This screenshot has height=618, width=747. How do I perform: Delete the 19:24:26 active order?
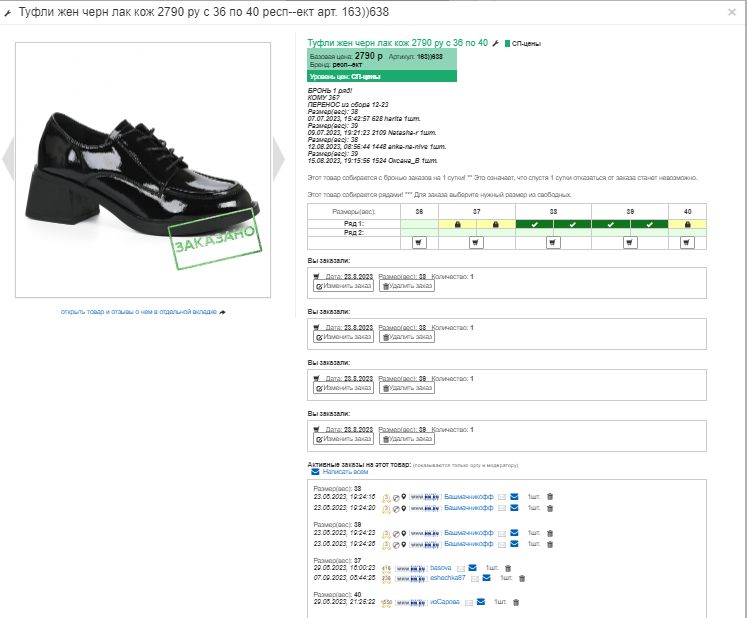(550, 544)
